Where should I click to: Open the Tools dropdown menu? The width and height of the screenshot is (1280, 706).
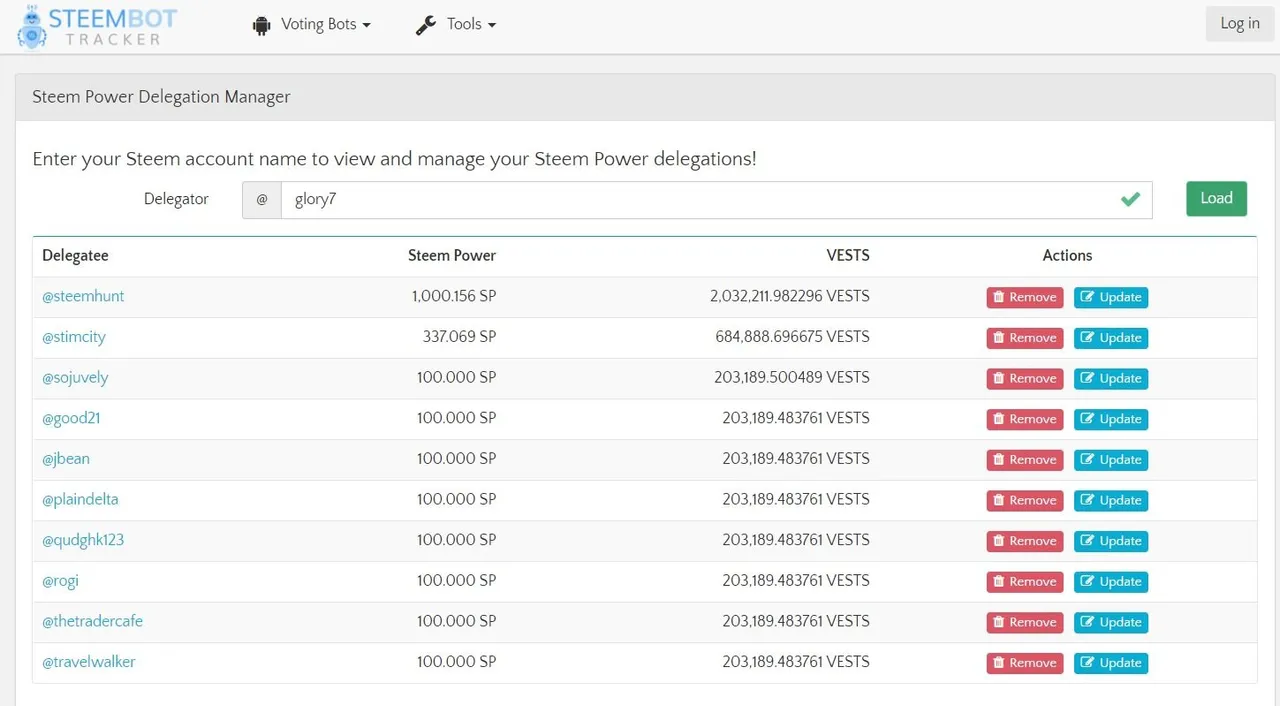(456, 25)
